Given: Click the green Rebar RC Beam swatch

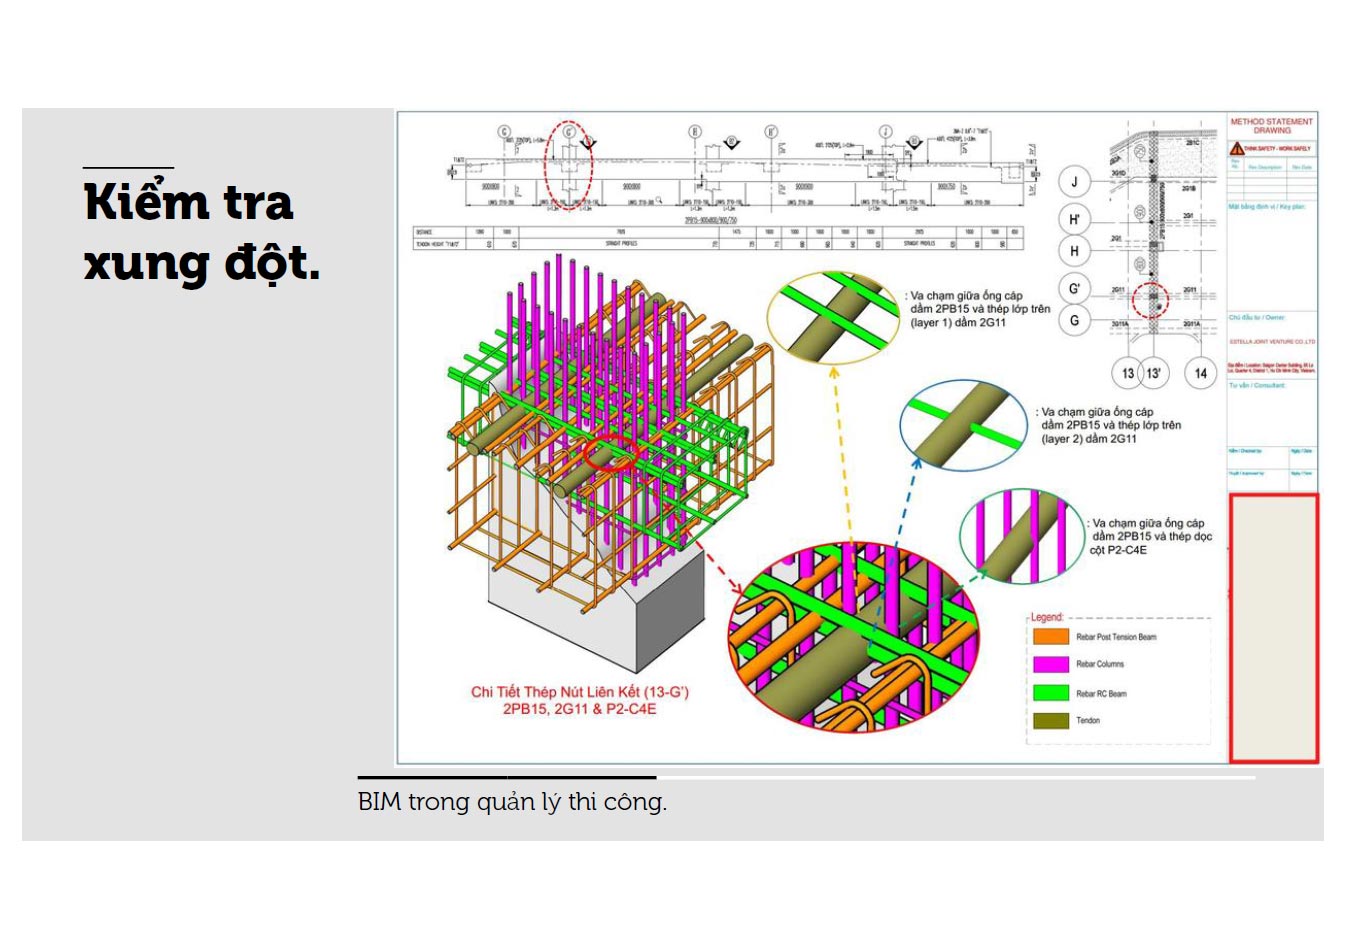Looking at the screenshot, I should coord(1050,692).
